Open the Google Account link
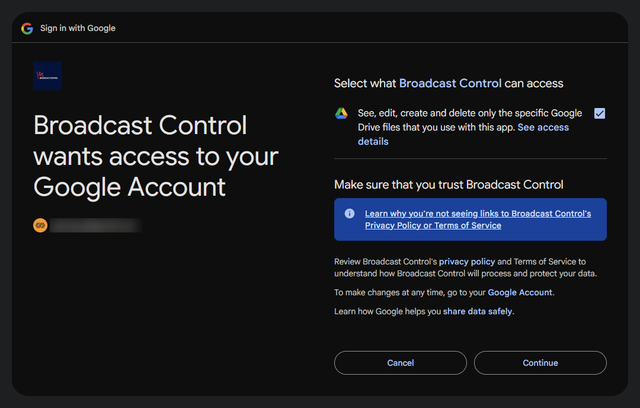640x408 pixels. click(x=520, y=293)
